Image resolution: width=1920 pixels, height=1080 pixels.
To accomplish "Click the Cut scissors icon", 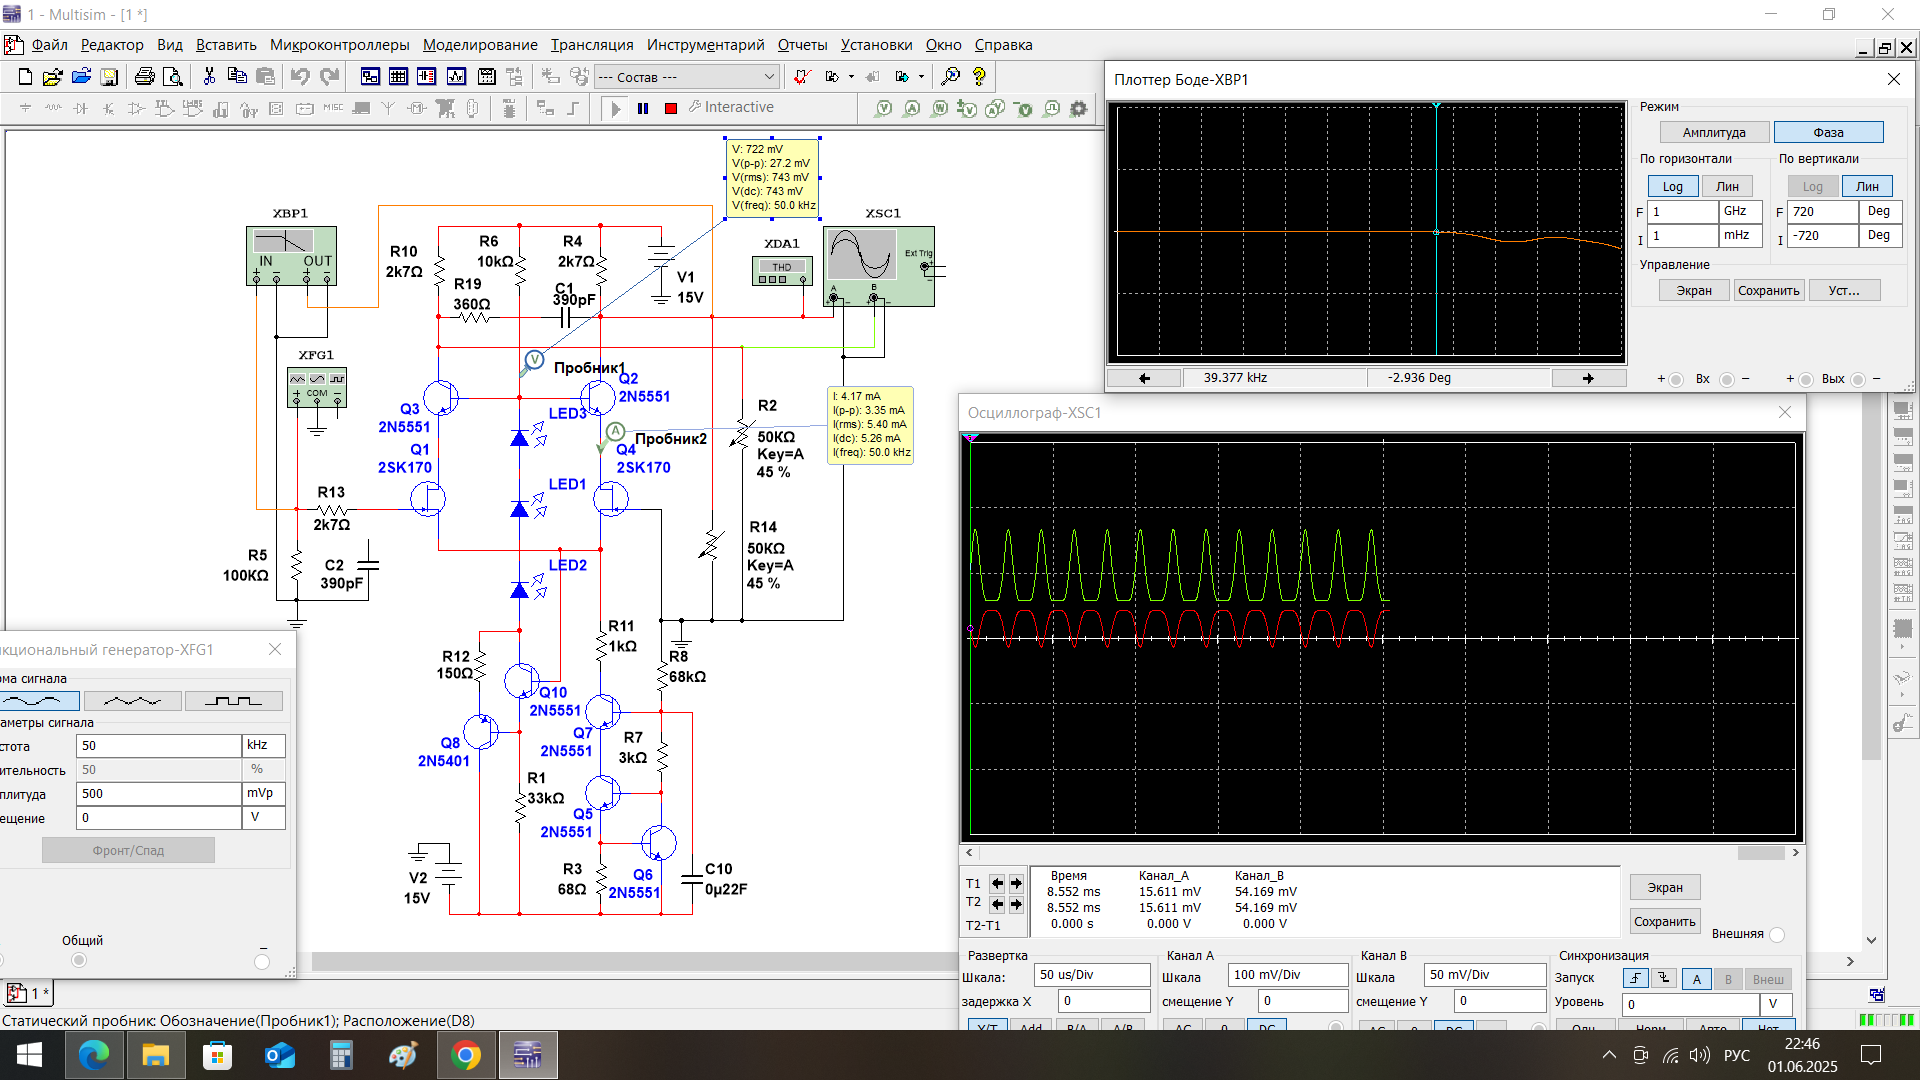I will coord(209,76).
